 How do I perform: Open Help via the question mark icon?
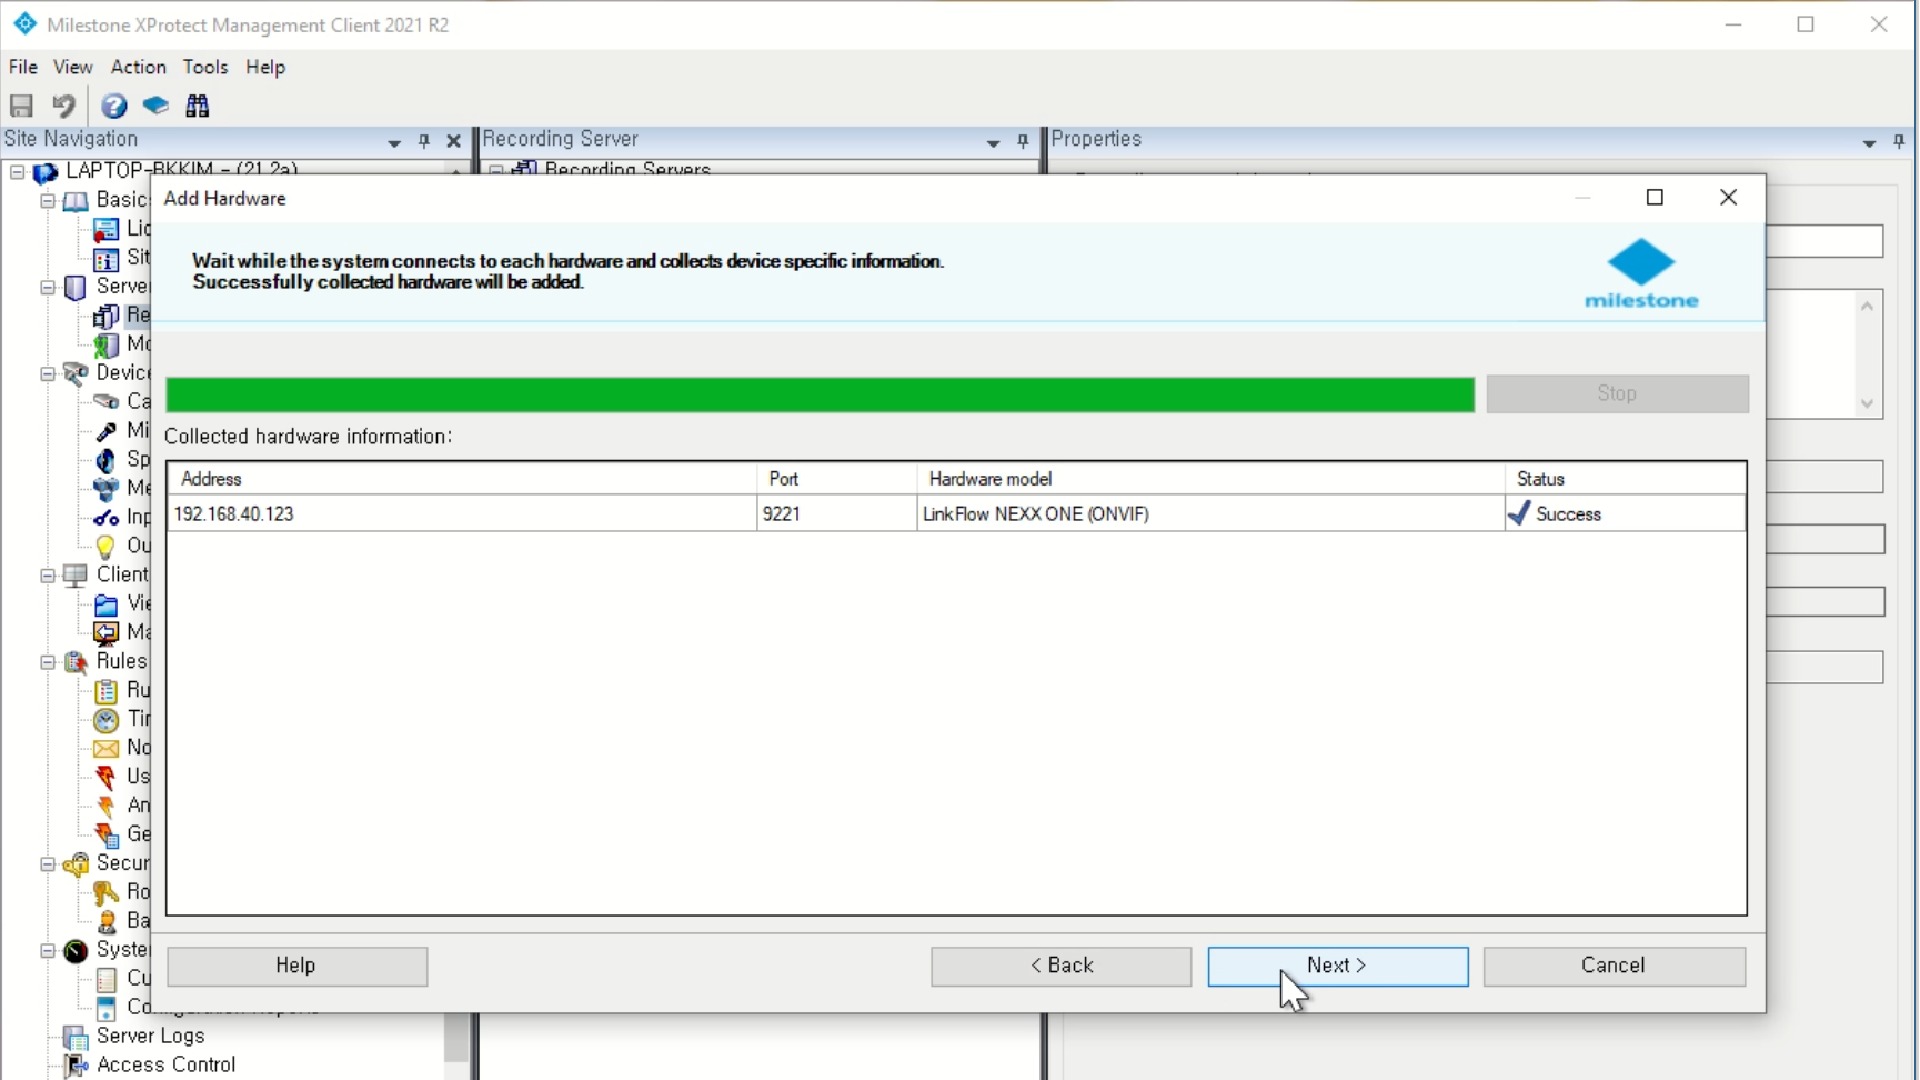(x=114, y=105)
